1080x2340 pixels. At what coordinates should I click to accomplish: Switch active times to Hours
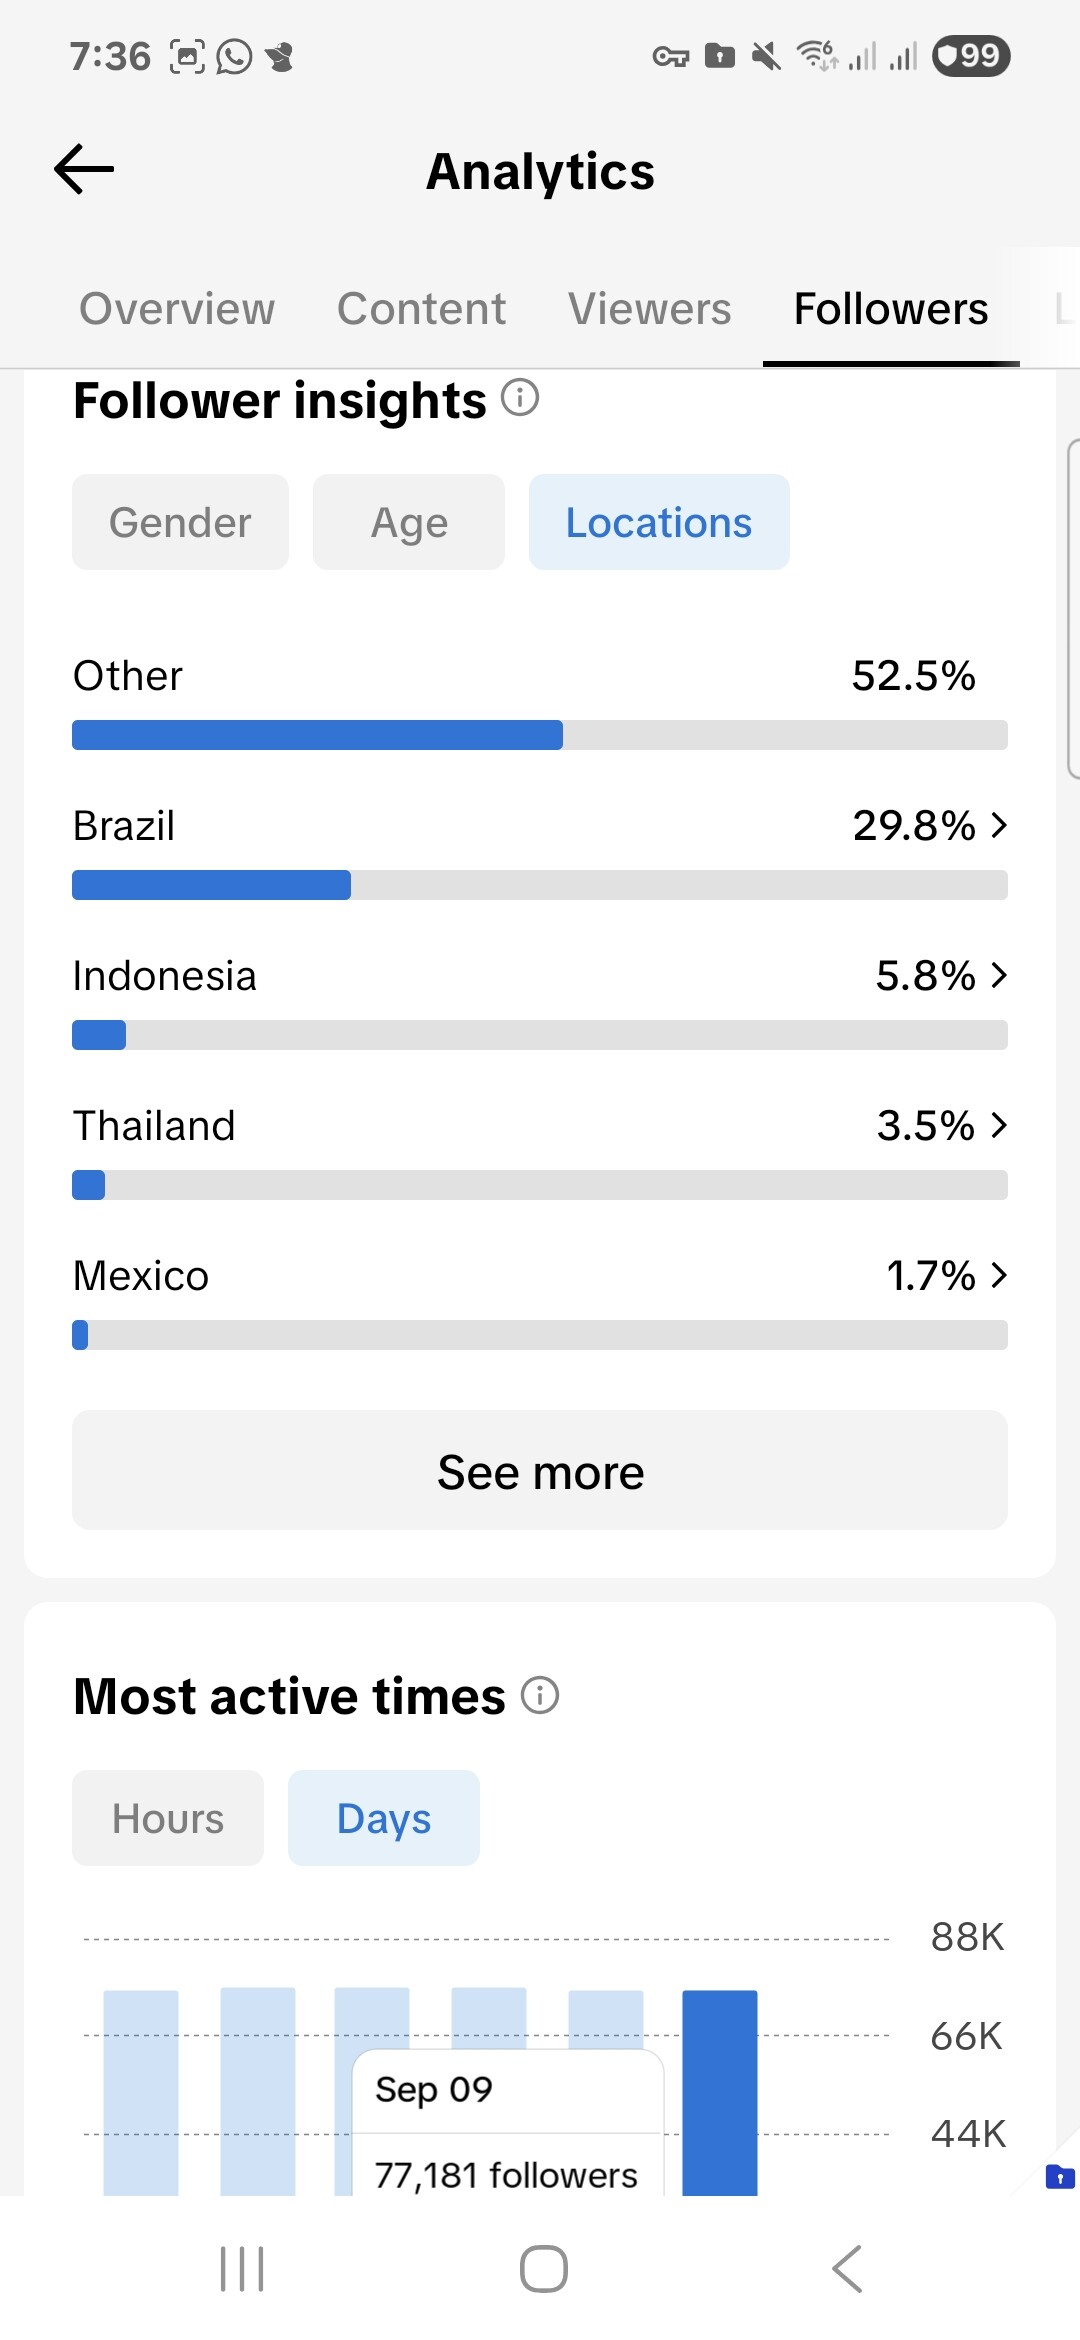(x=168, y=1818)
